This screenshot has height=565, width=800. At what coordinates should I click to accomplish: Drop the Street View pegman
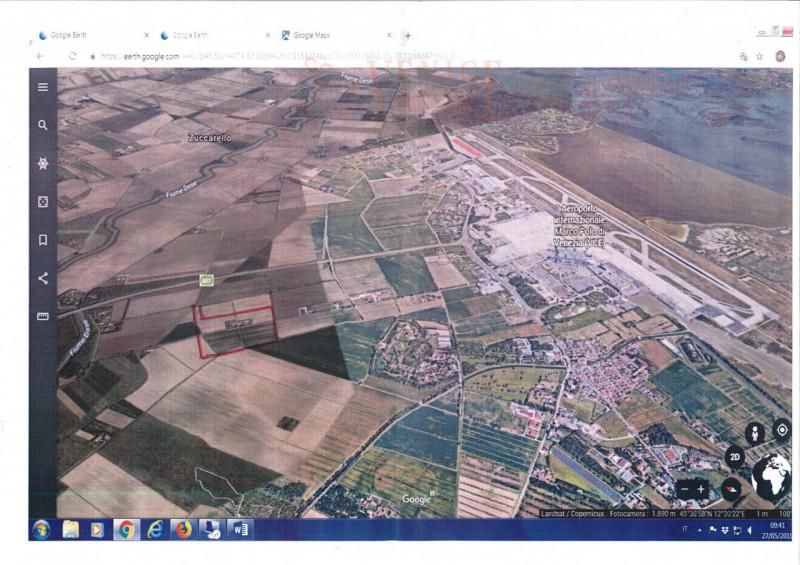tap(755, 432)
